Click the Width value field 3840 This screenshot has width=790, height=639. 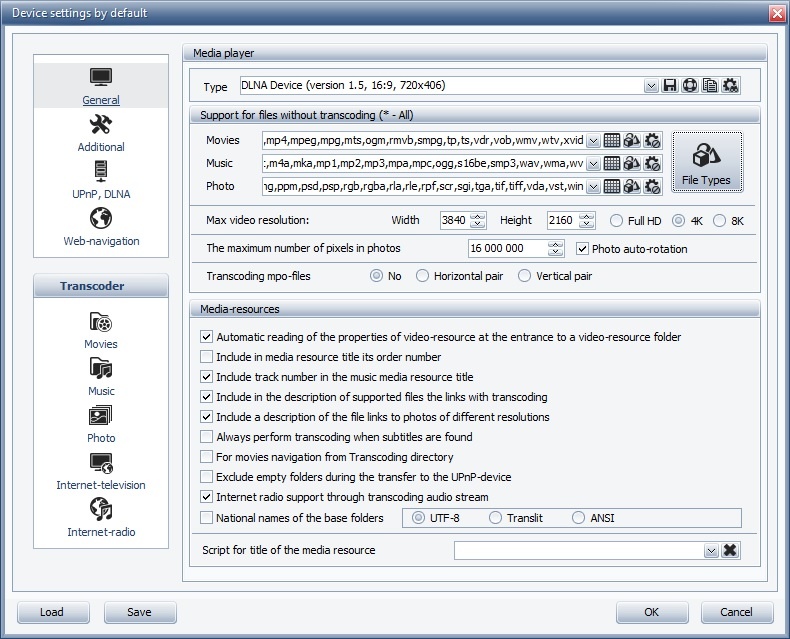(455, 220)
